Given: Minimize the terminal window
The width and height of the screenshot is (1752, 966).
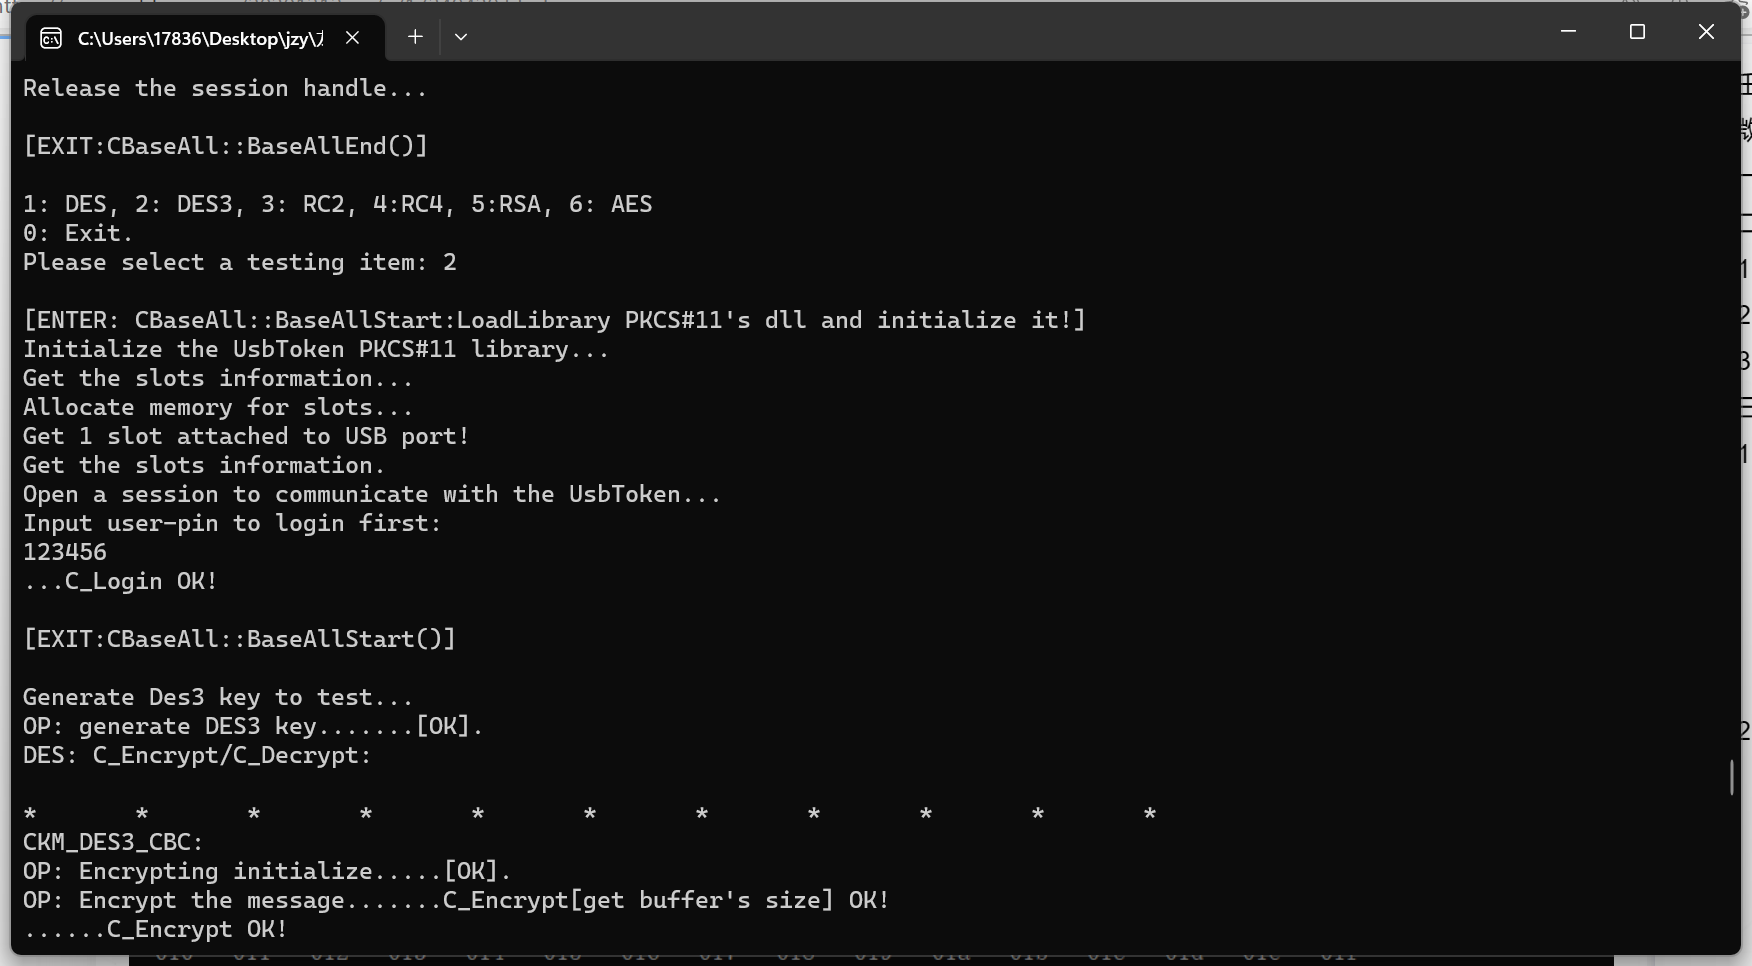Looking at the screenshot, I should [x=1568, y=32].
